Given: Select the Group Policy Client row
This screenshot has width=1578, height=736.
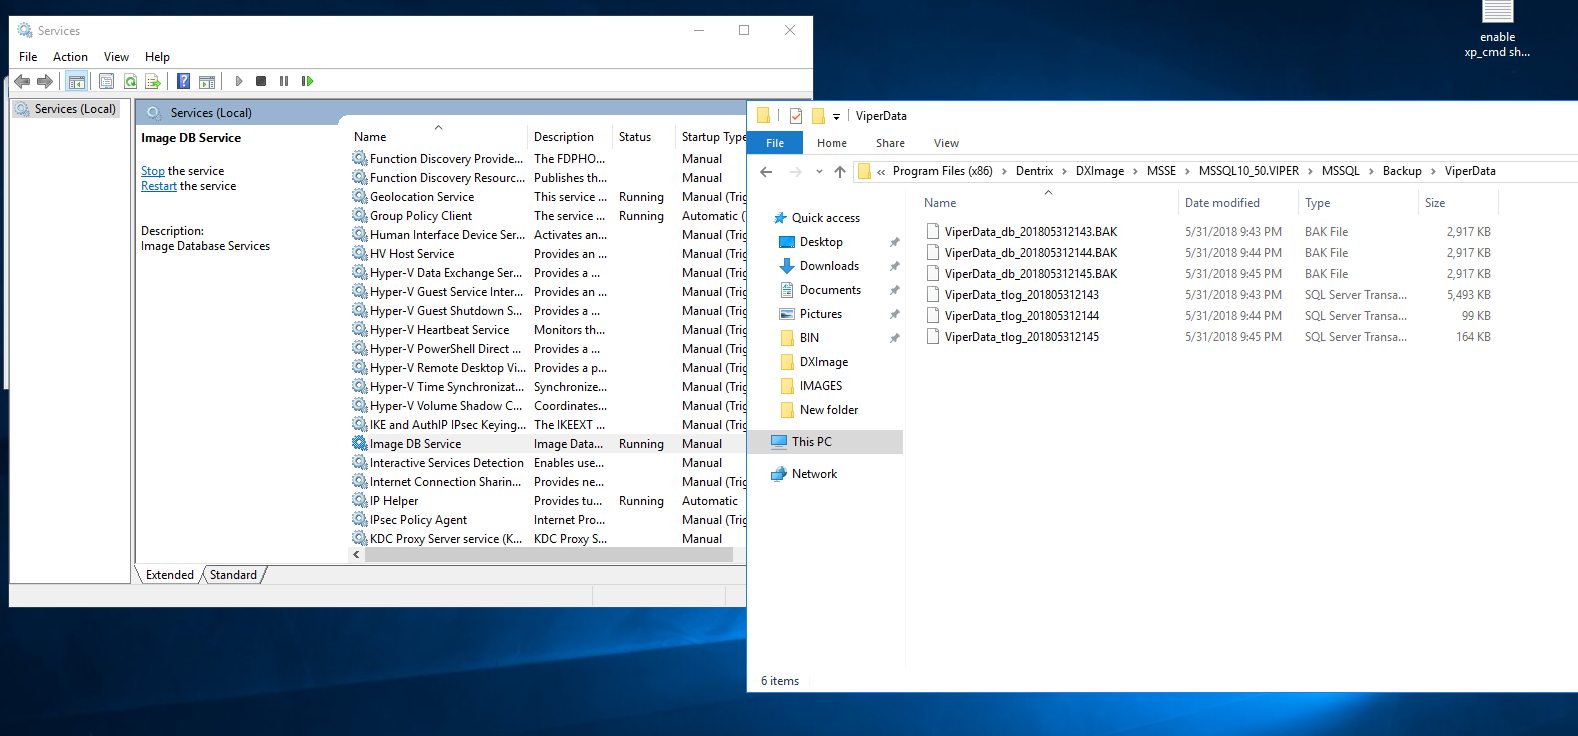Looking at the screenshot, I should click(548, 216).
